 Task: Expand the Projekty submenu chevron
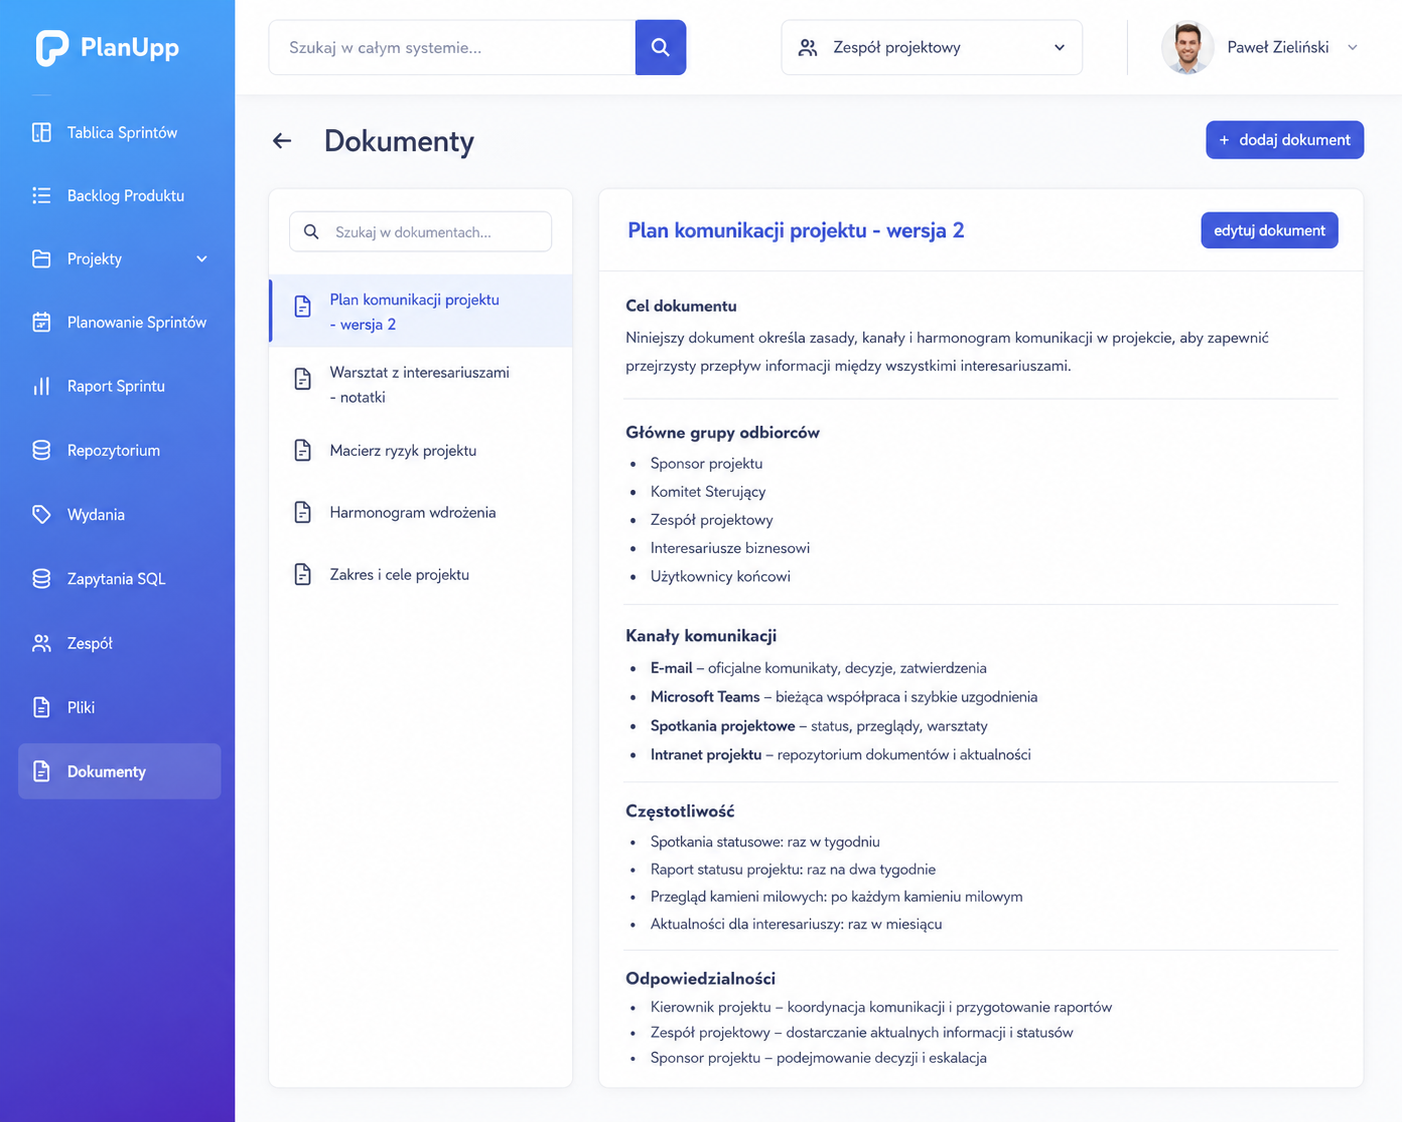(202, 259)
